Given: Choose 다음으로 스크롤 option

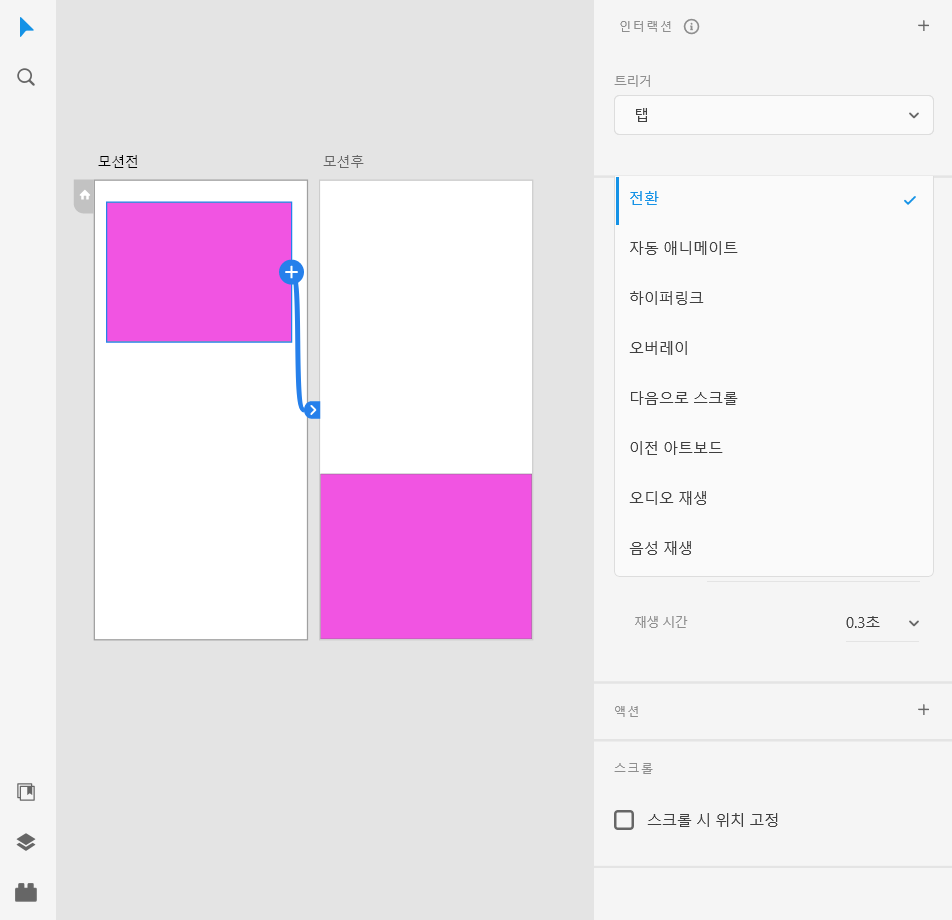Looking at the screenshot, I should tap(774, 398).
